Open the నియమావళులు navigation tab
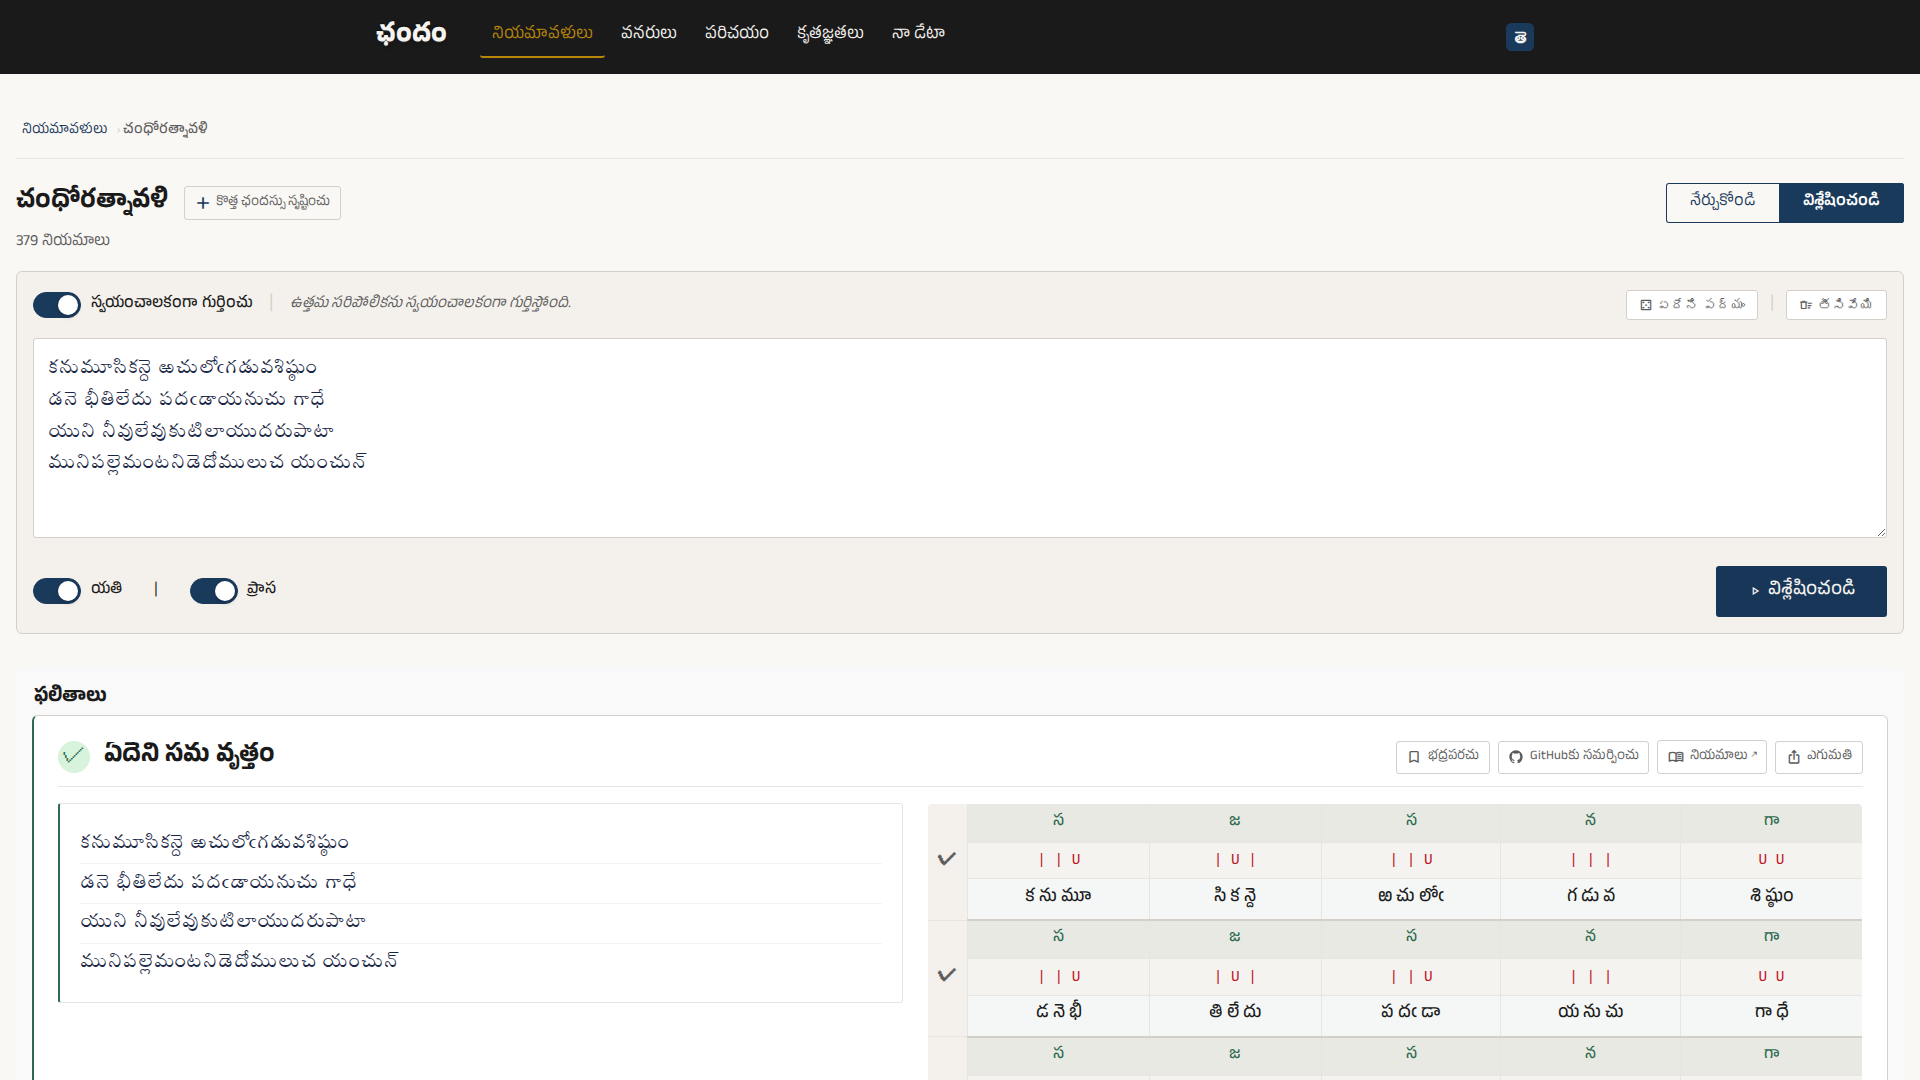Image resolution: width=1920 pixels, height=1080 pixels. (542, 33)
